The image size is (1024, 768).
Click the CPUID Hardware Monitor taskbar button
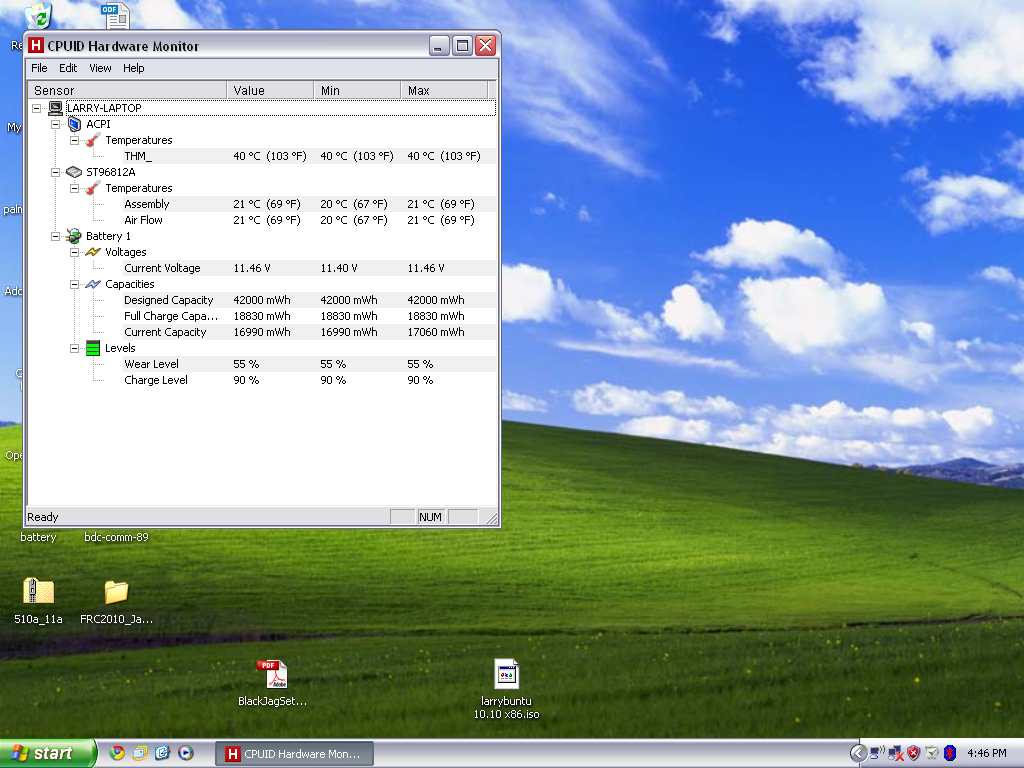pos(294,753)
